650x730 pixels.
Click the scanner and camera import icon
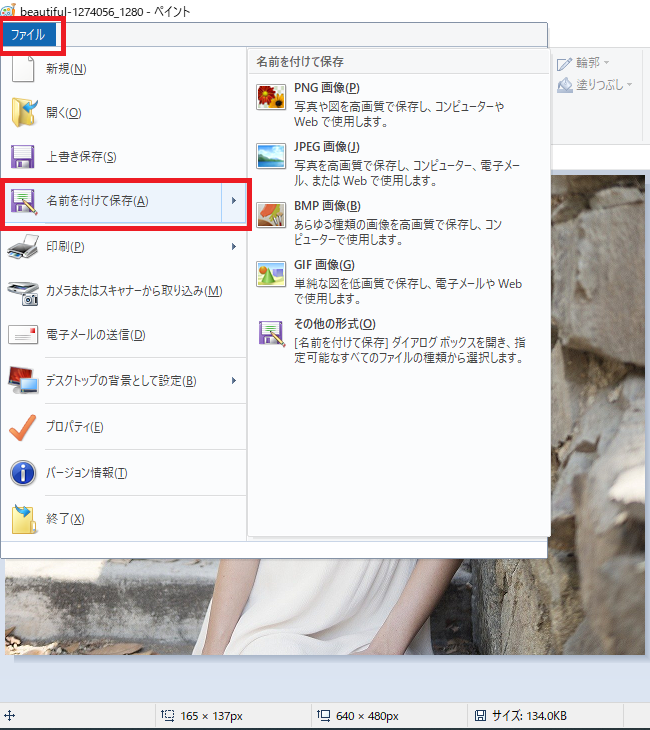tap(23, 292)
